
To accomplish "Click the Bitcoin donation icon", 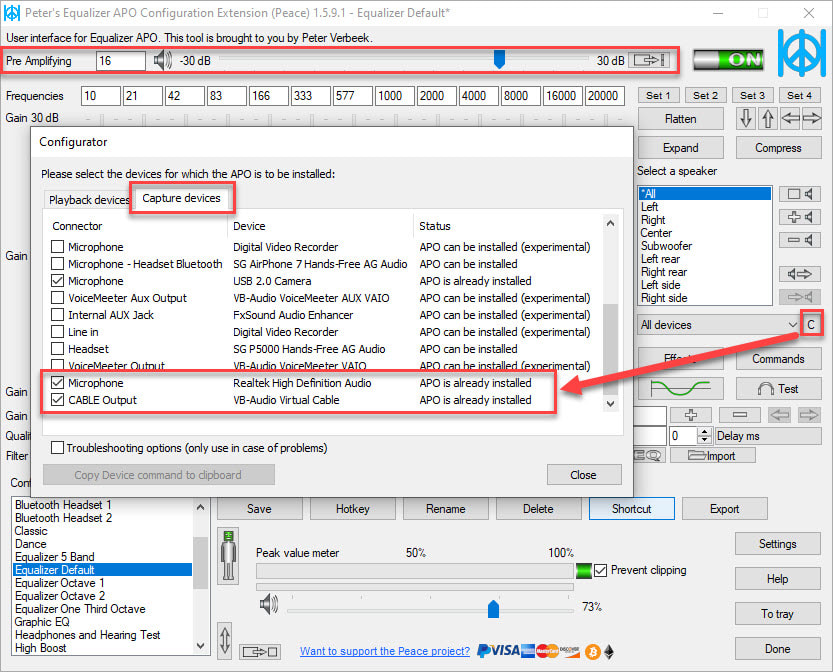I will (592, 652).
